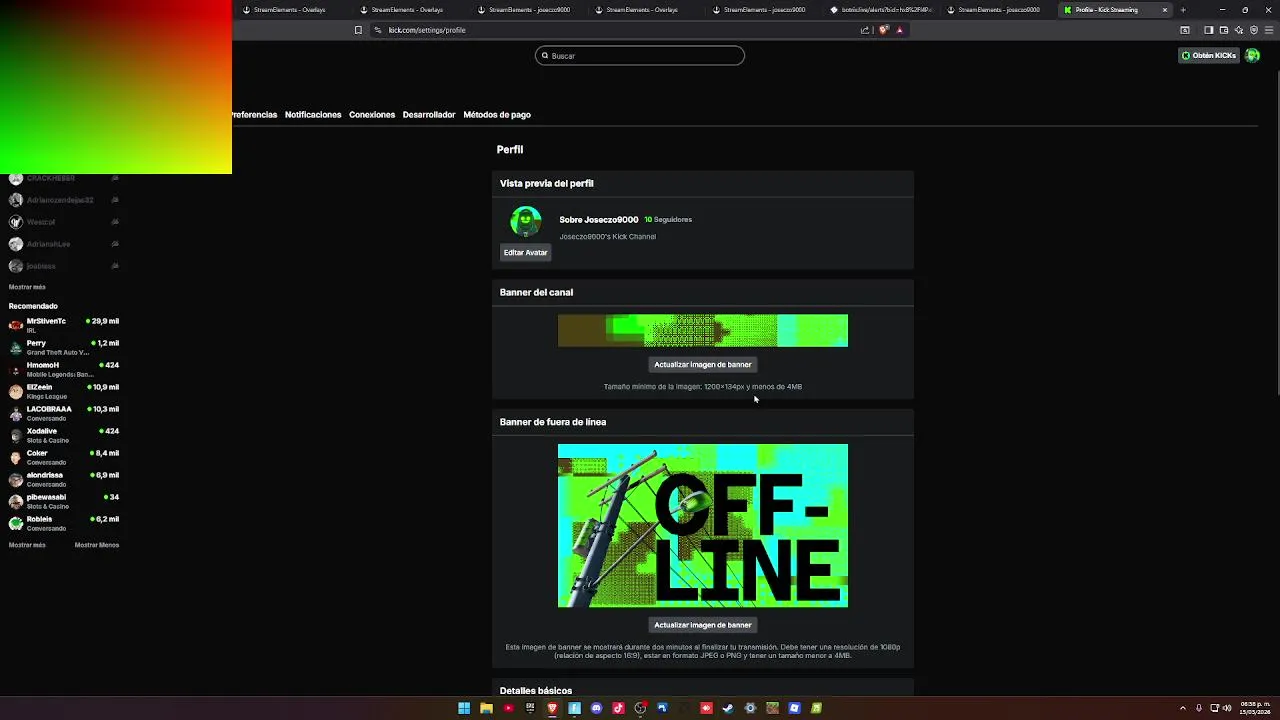
Task: Open the Preferencias settings tab
Action: [254, 115]
